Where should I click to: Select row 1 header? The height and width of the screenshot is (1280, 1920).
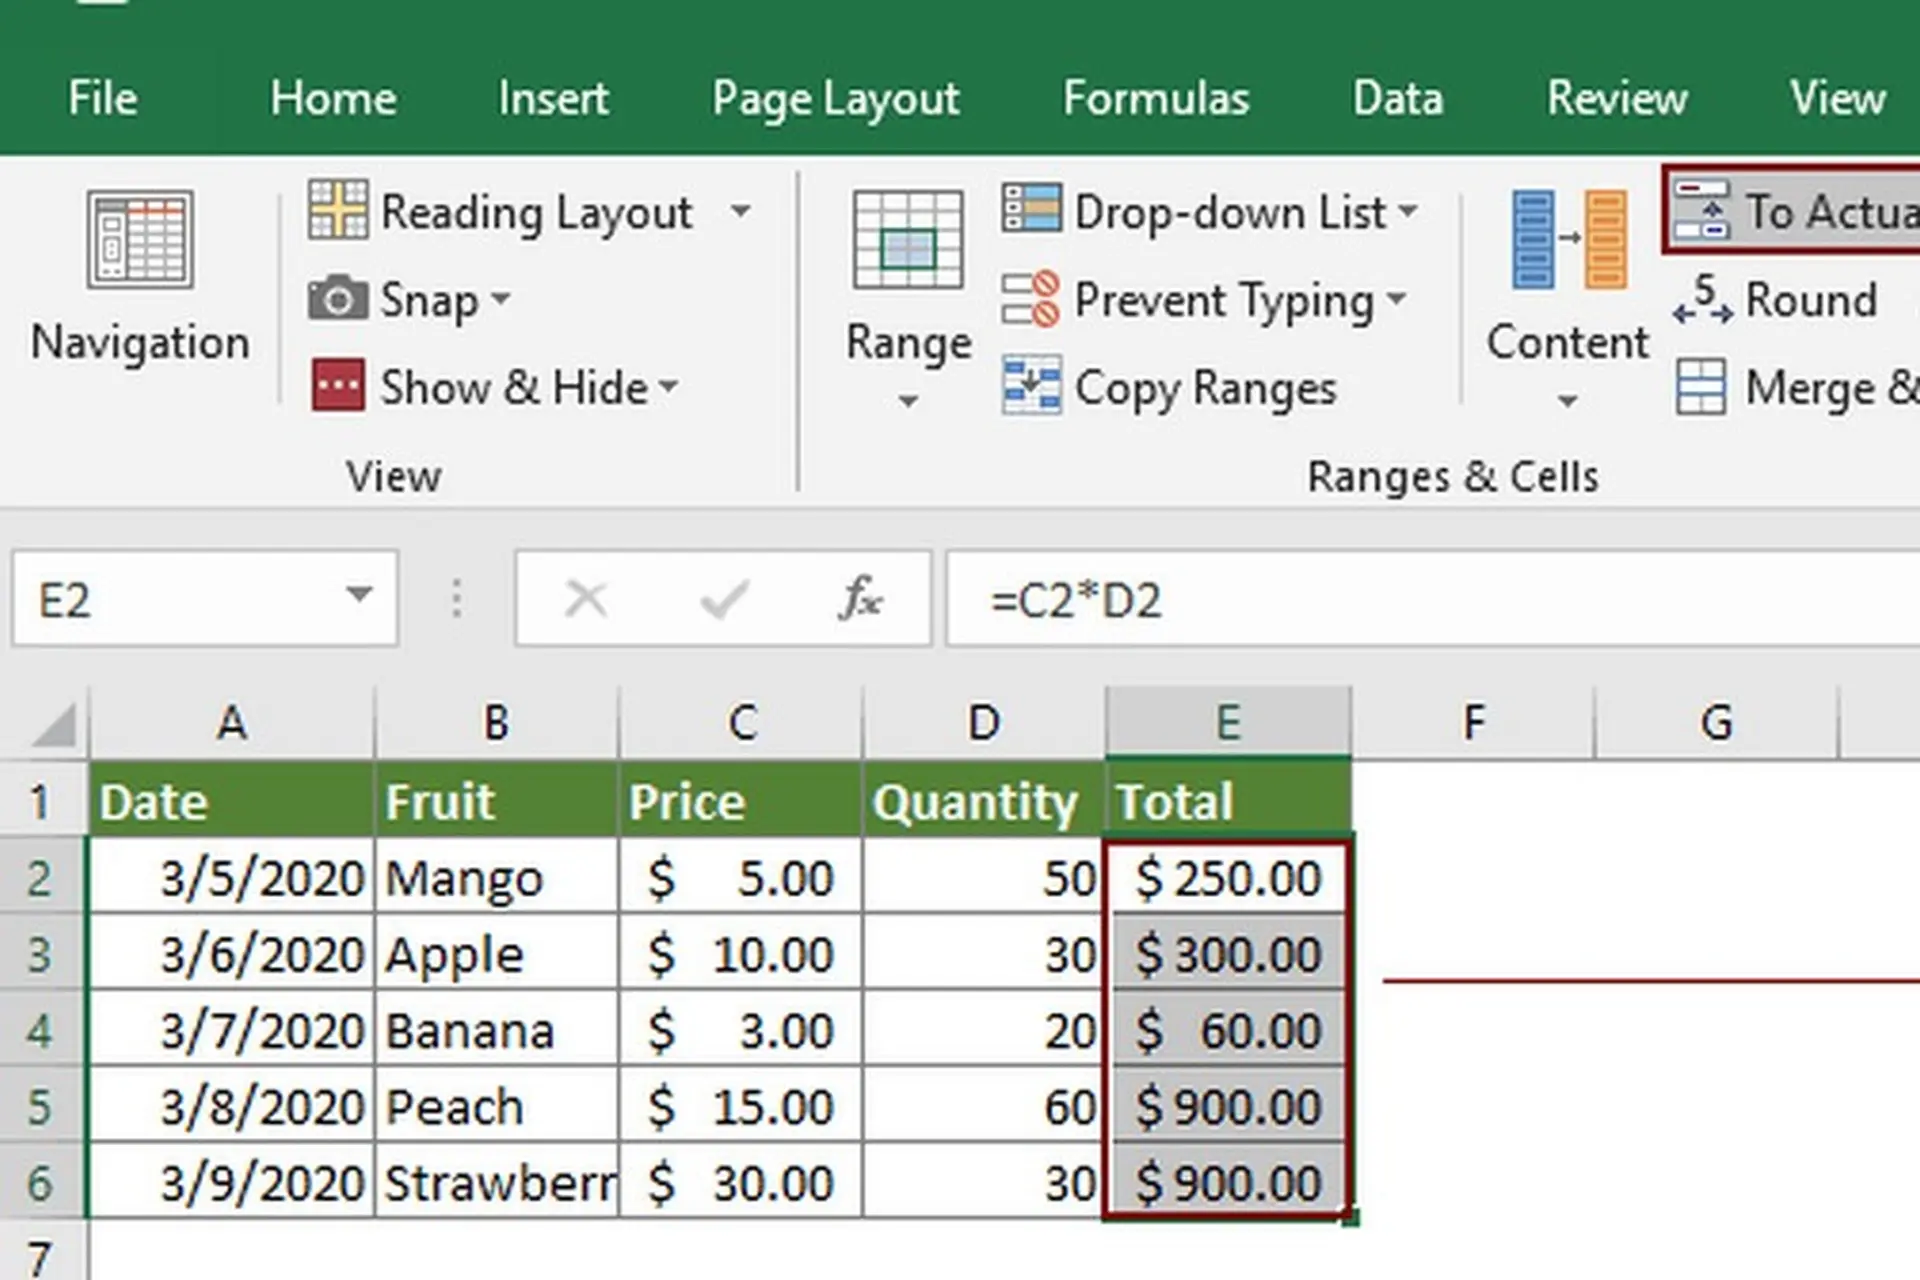42,800
